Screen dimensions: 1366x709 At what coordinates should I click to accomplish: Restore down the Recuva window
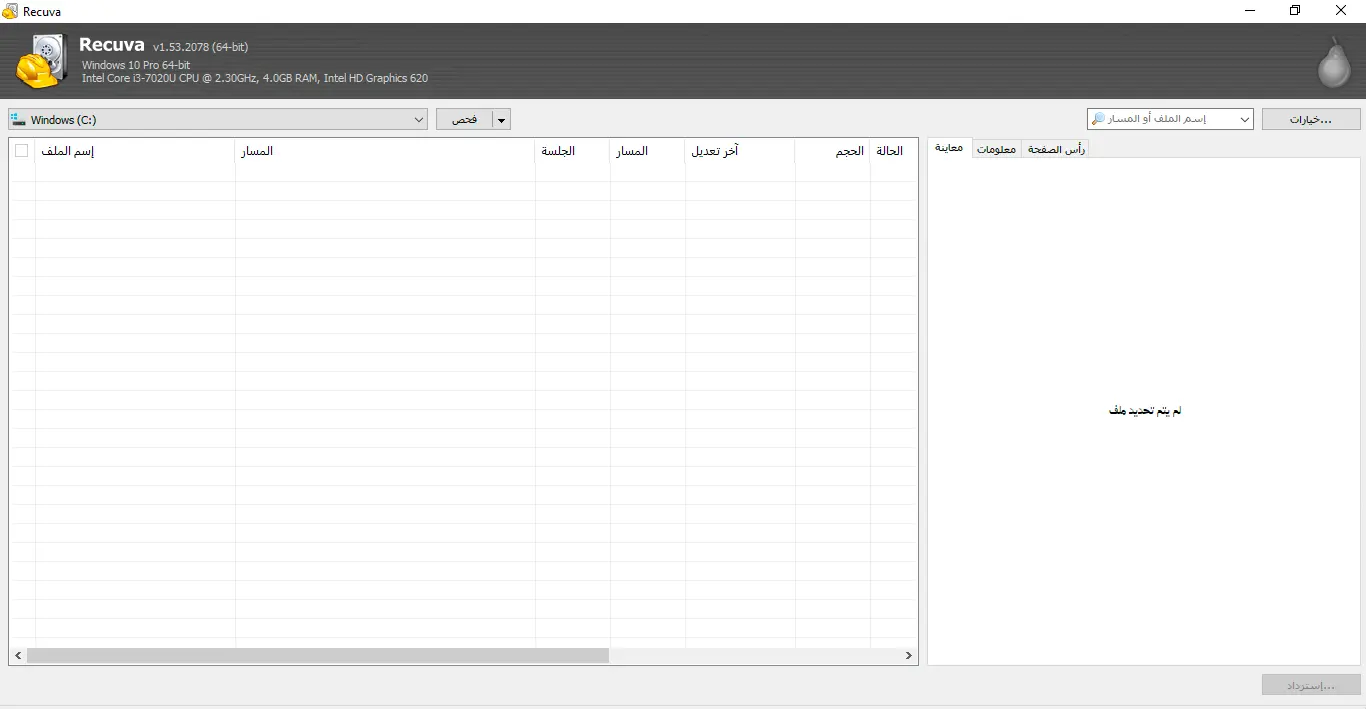coord(1295,11)
